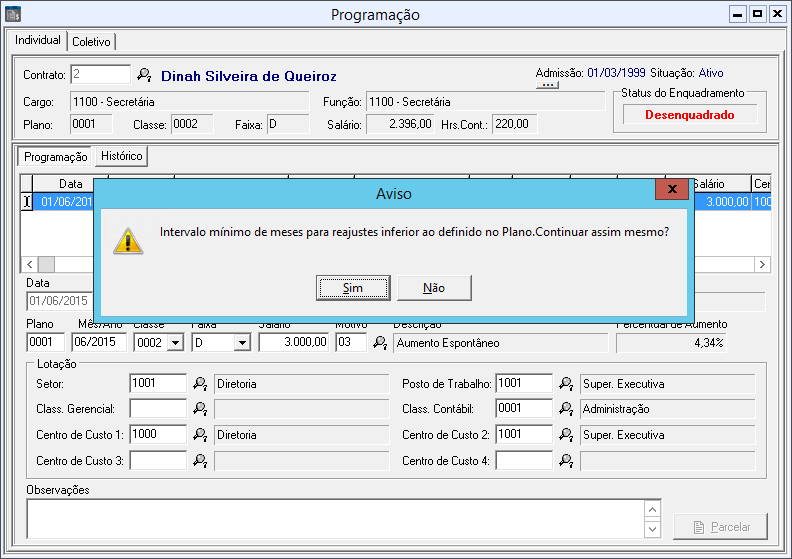Expand the Classe dropdown arrow
The image size is (792, 559).
[x=175, y=343]
